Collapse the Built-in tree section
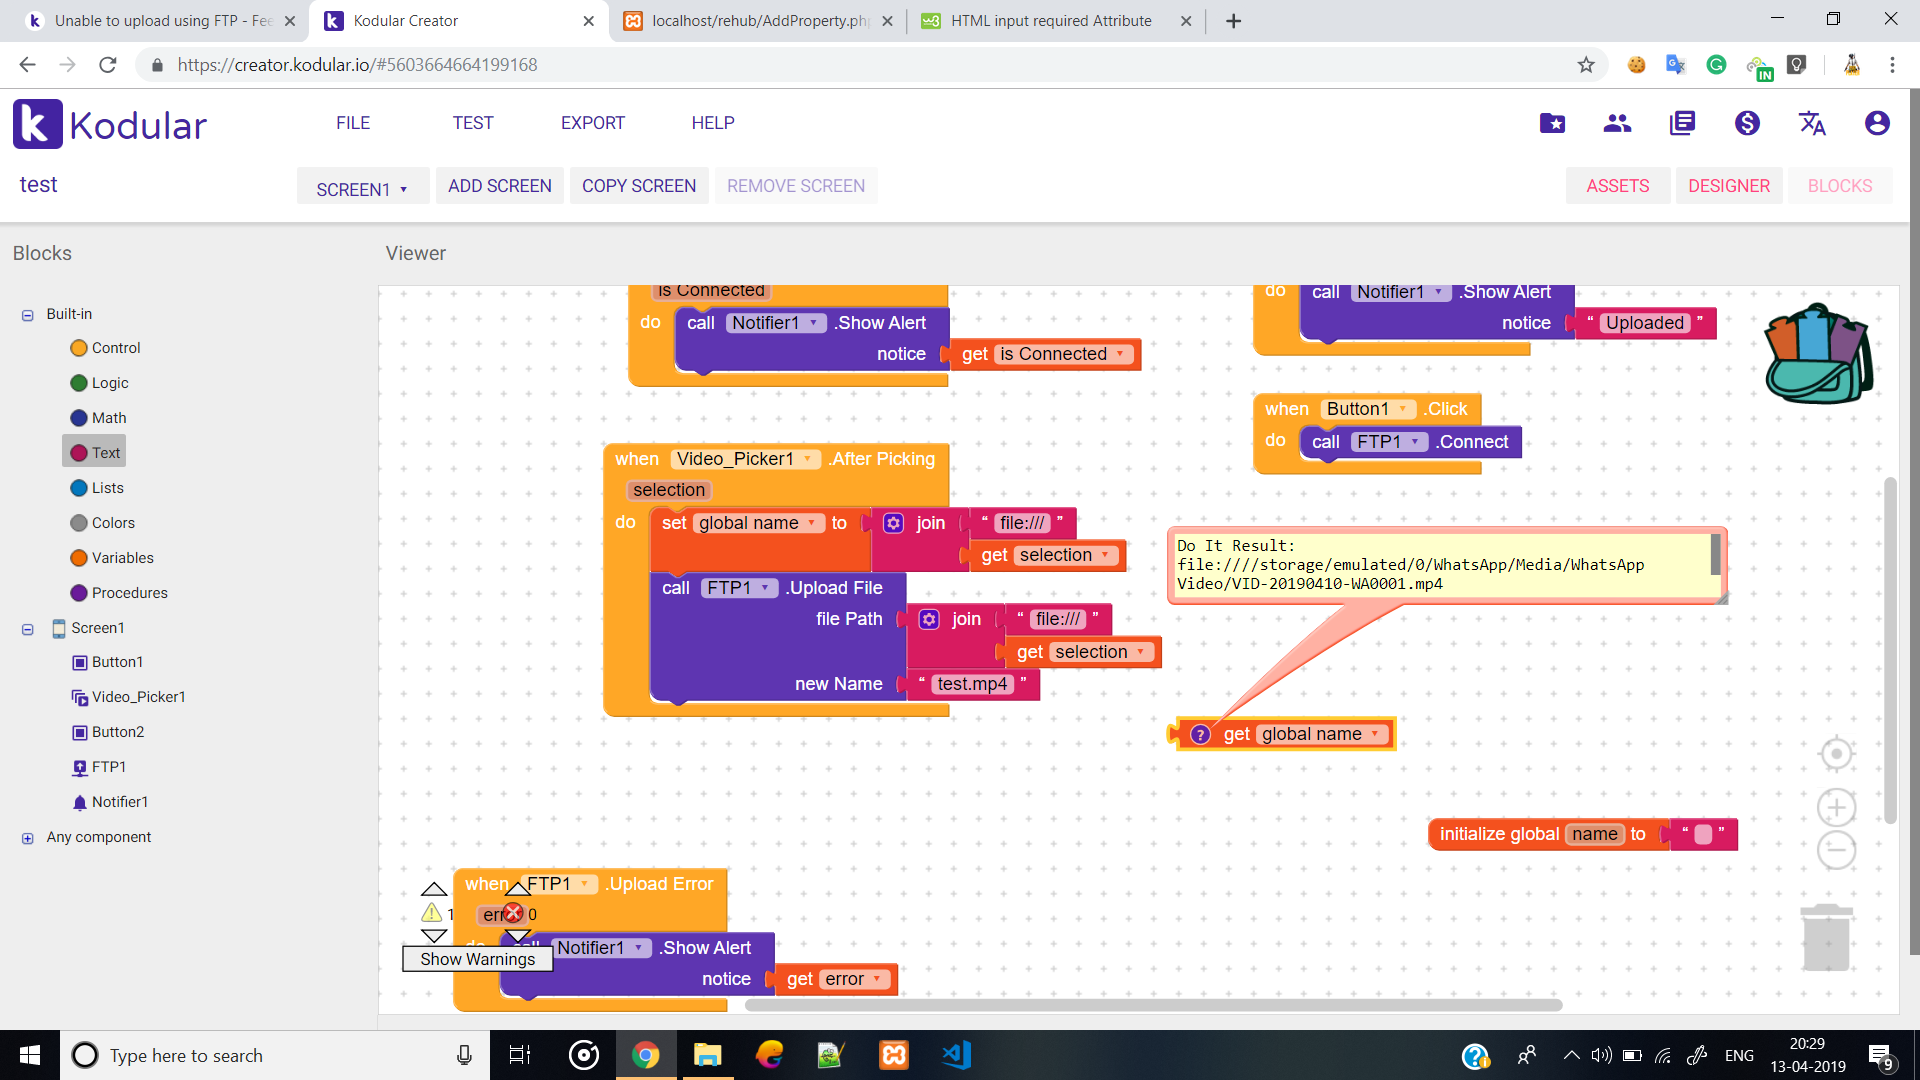 (x=28, y=315)
